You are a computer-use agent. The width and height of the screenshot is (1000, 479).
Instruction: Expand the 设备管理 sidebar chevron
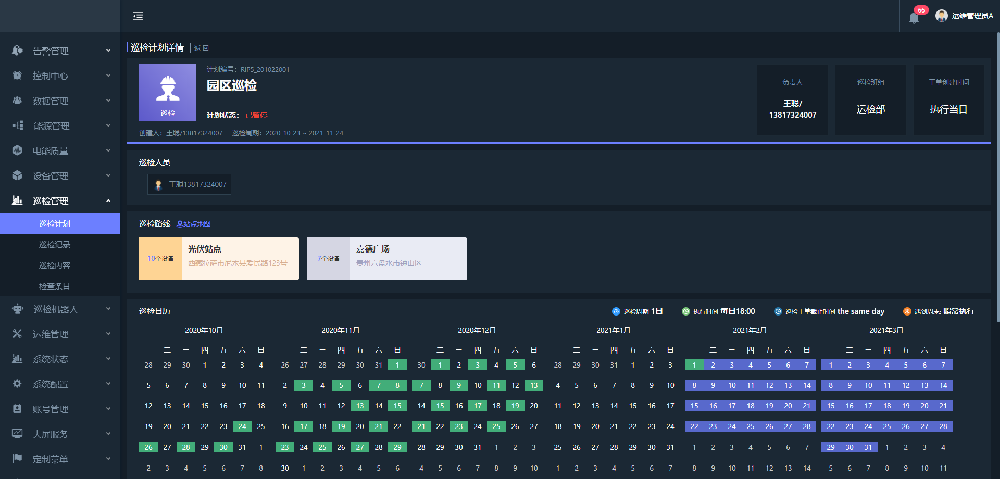[x=108, y=176]
